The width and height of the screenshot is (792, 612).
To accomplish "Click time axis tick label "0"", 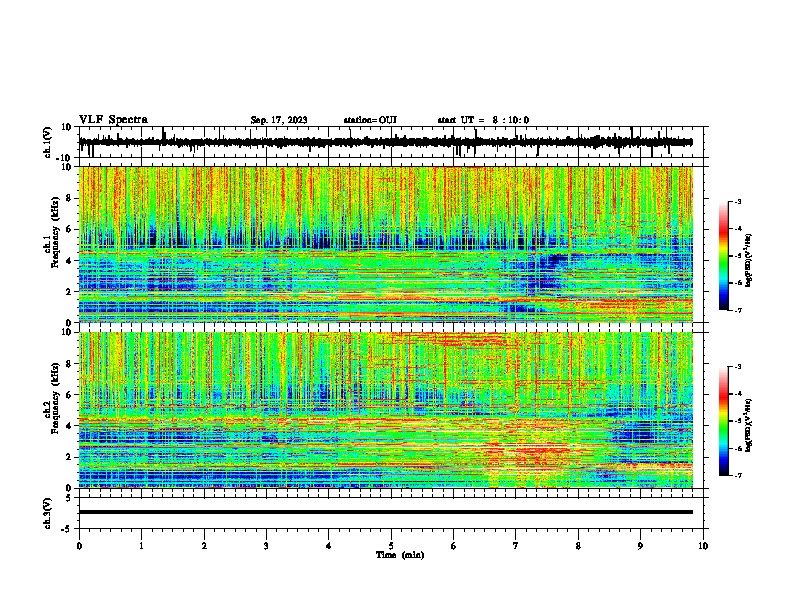I will click(79, 546).
